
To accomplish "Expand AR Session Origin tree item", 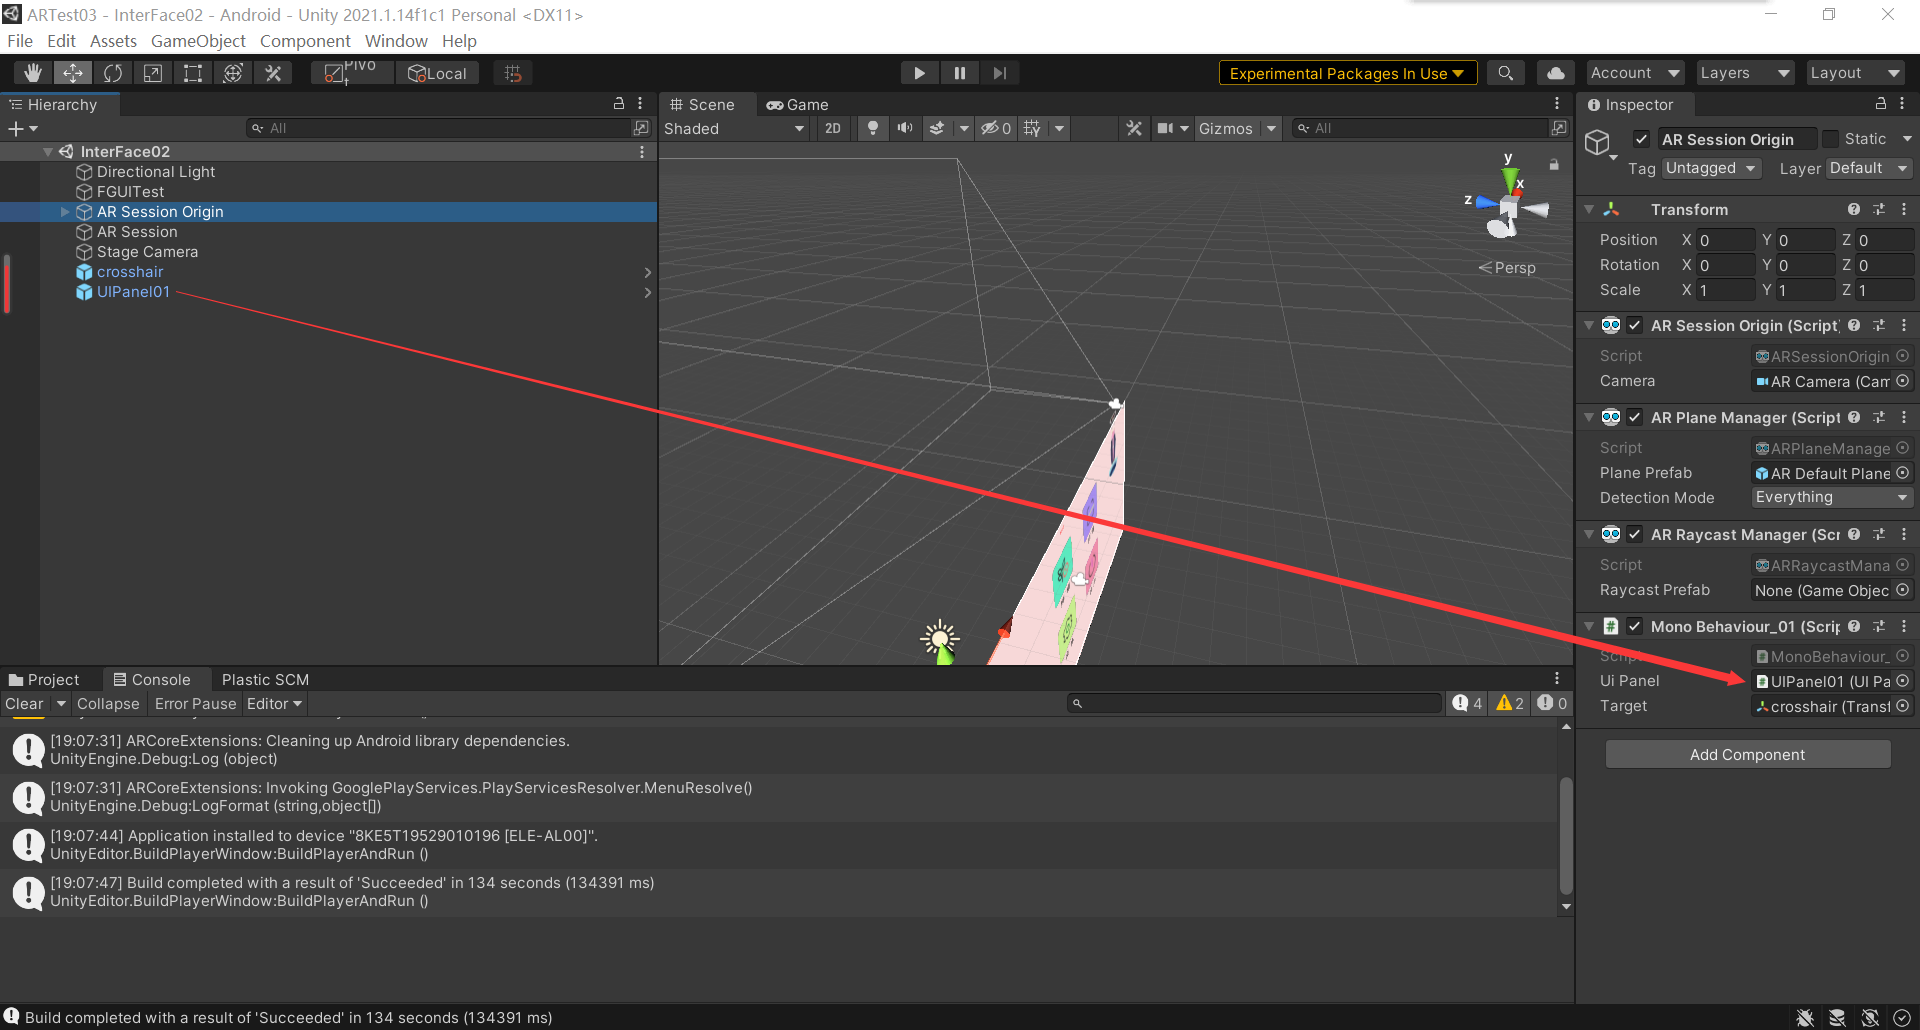I will 65,212.
